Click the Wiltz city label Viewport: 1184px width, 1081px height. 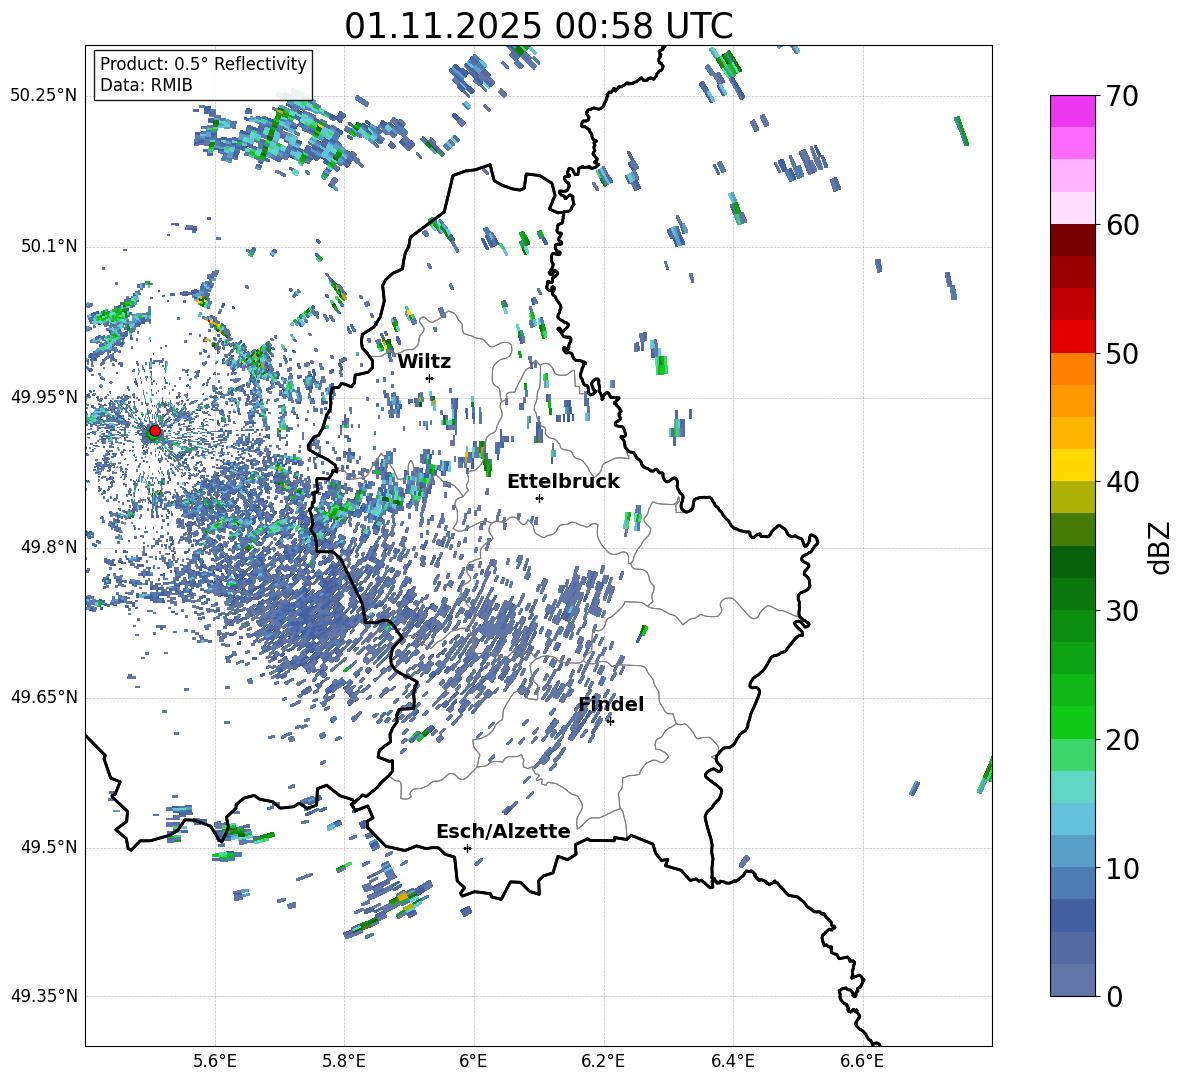[x=424, y=362]
